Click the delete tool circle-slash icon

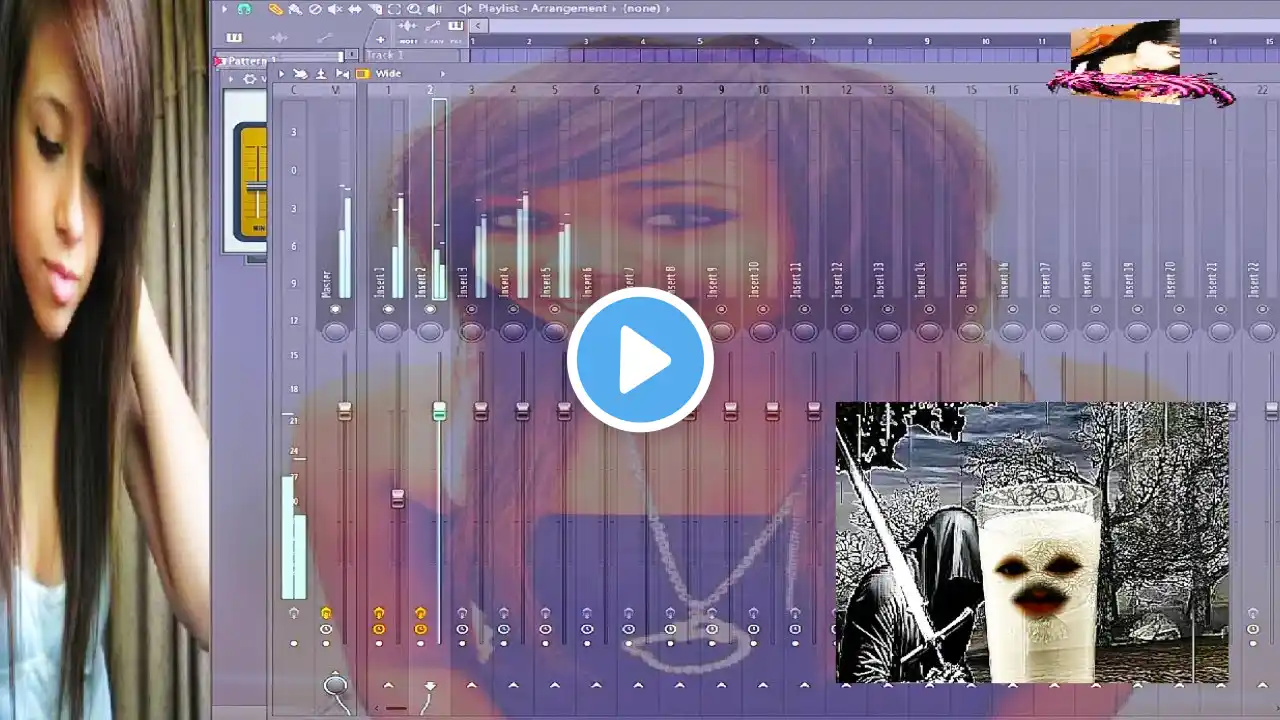315,9
